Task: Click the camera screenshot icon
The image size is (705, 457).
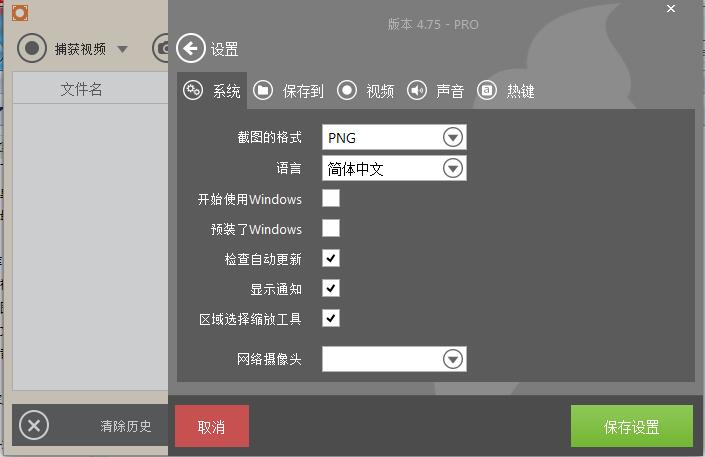Action: click(161, 48)
